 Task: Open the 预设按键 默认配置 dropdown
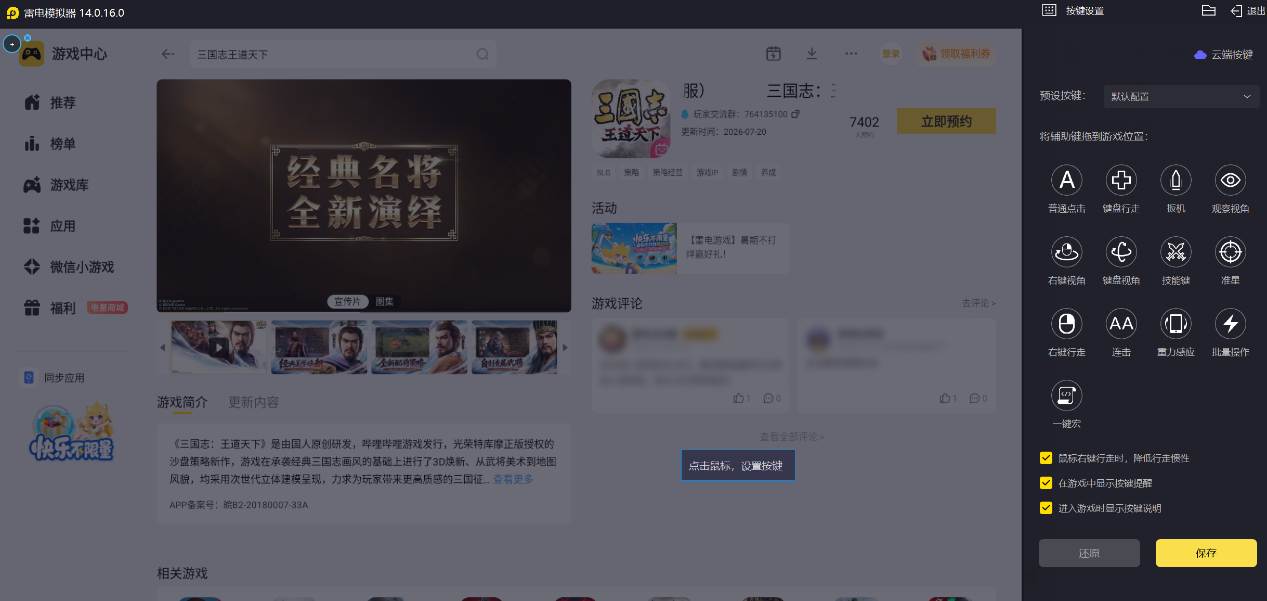click(1181, 96)
